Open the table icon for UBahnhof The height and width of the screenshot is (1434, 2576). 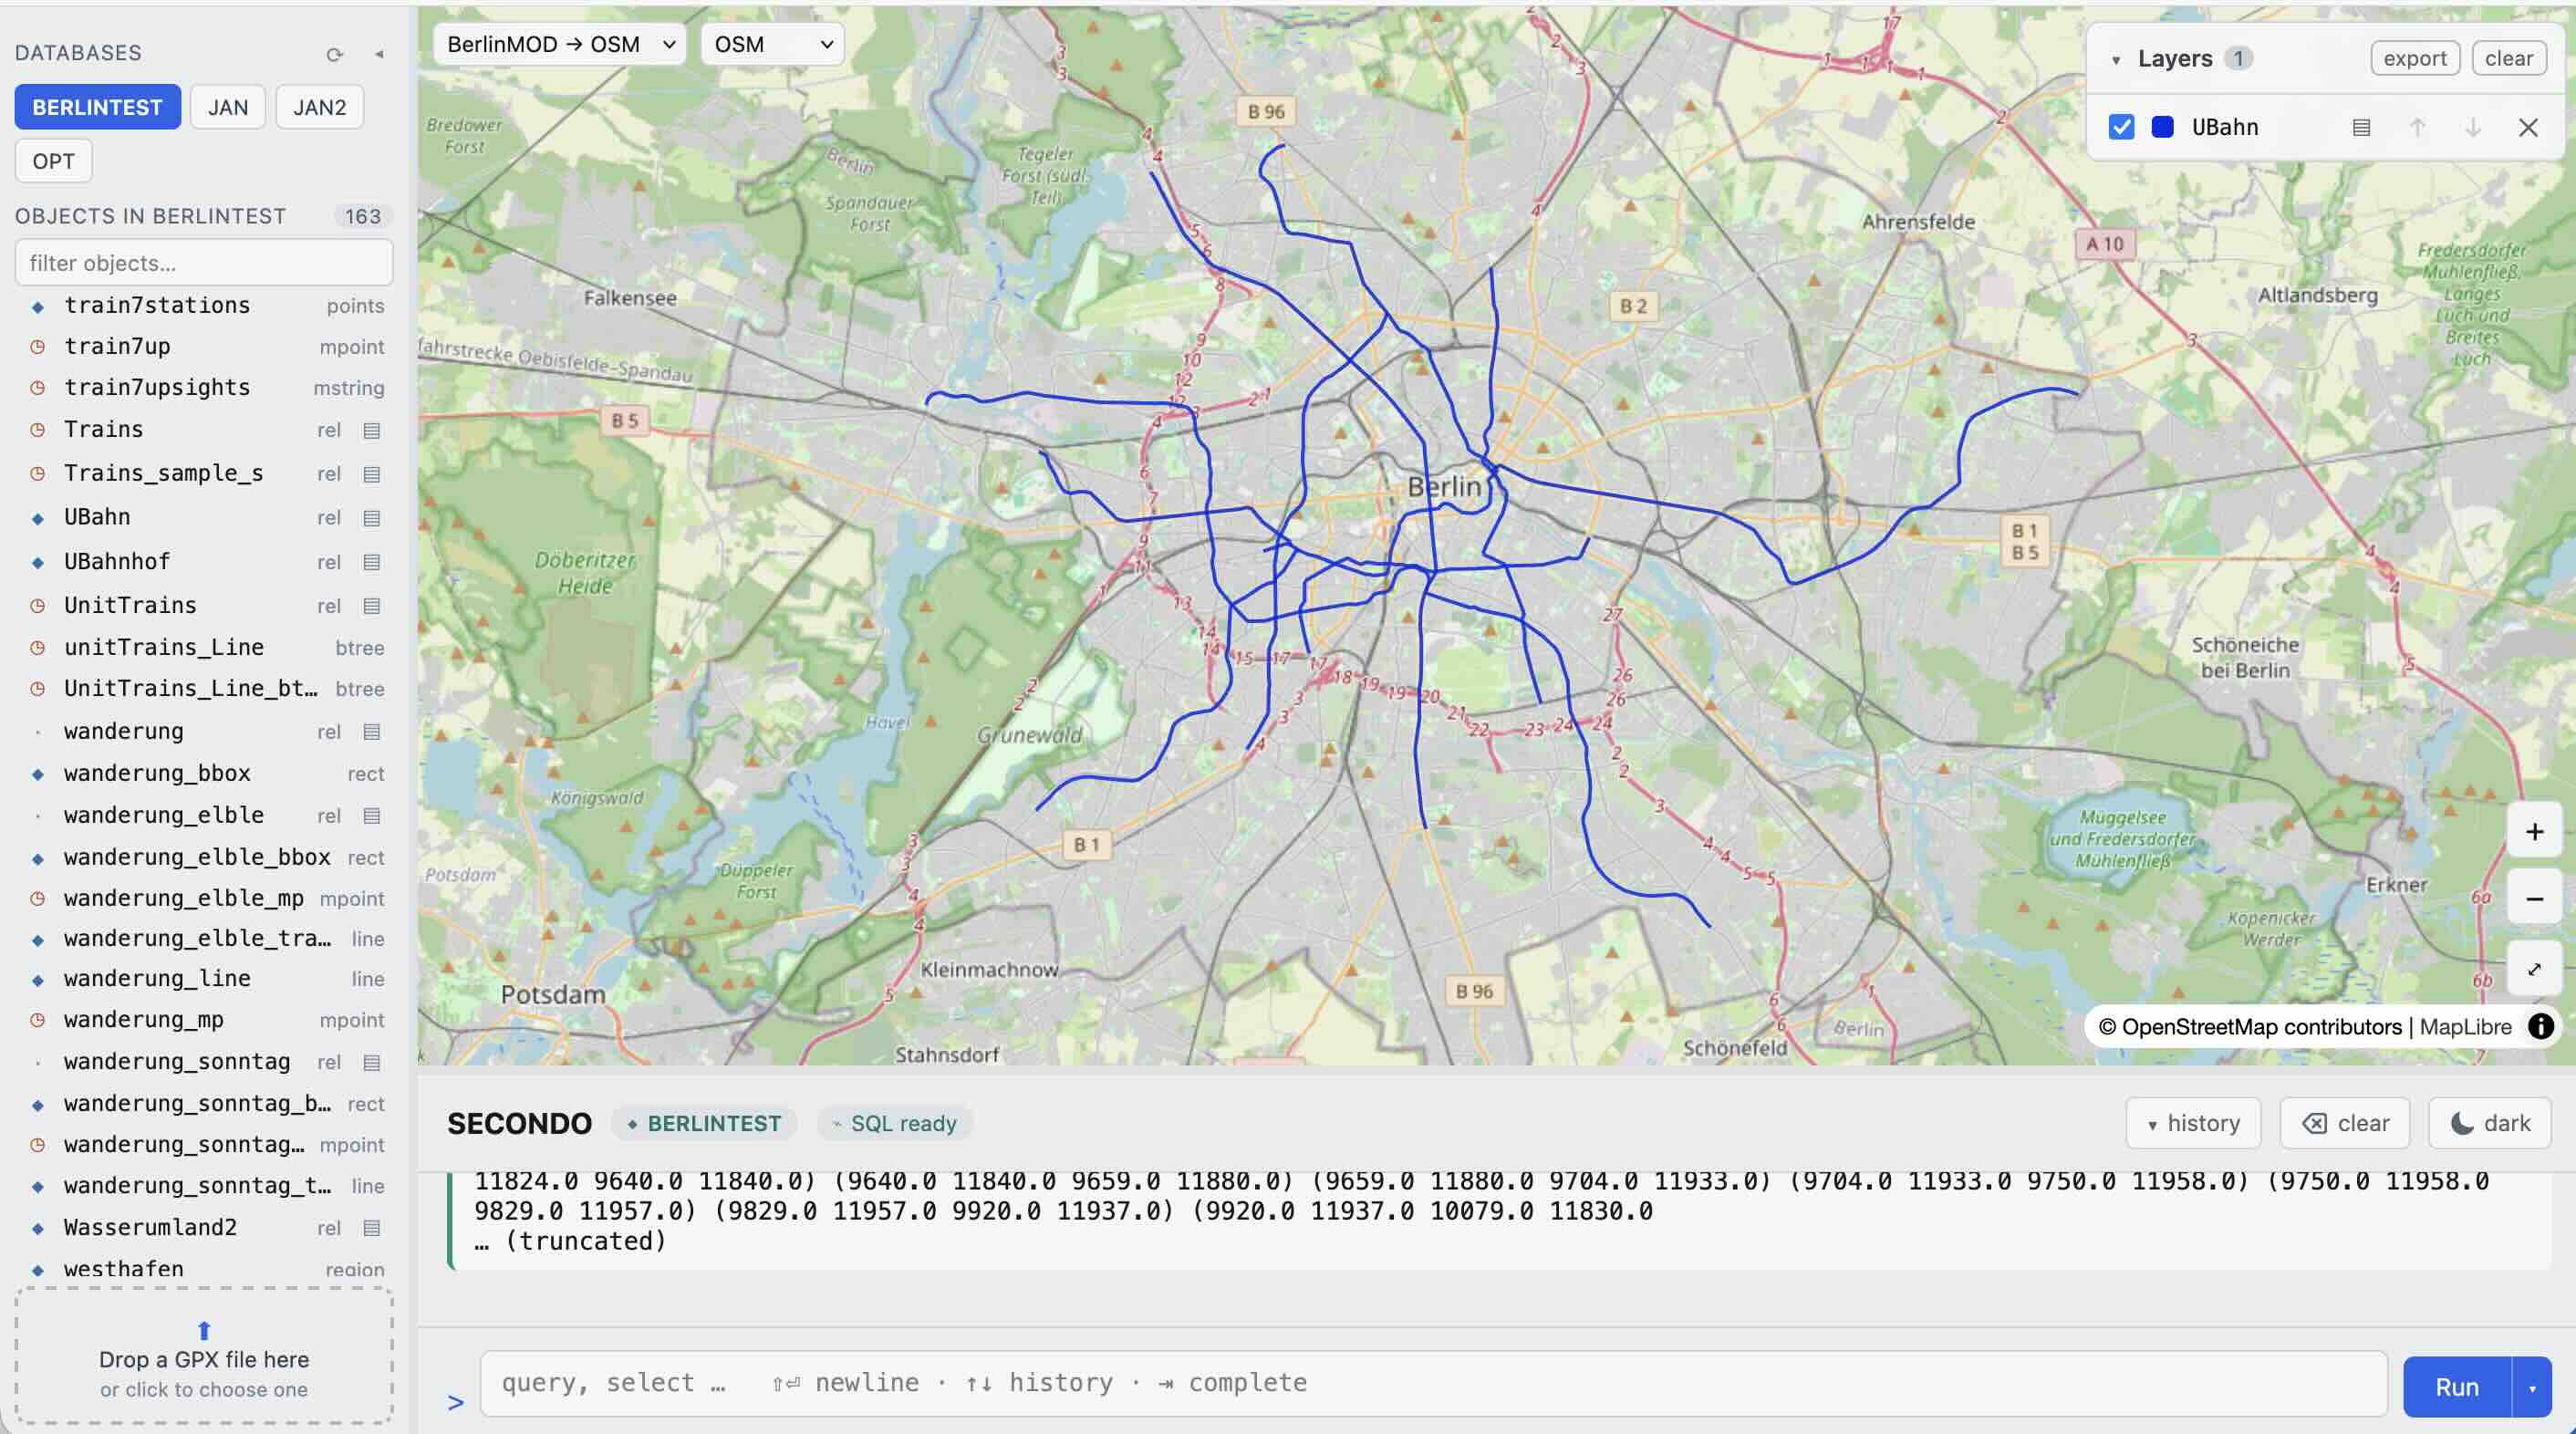(372, 562)
